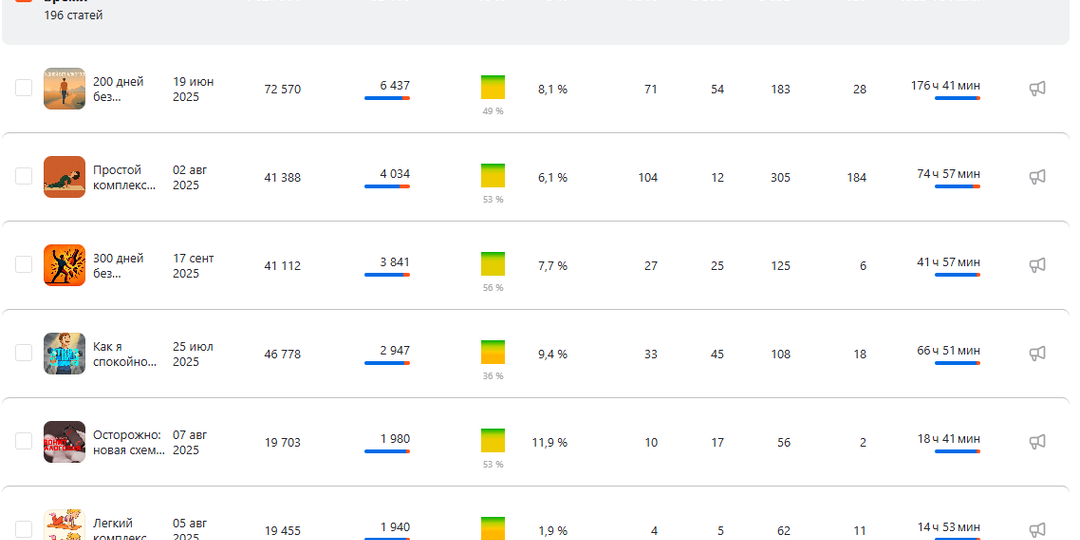The width and height of the screenshot is (1080, 540).
Task: Click the 196 статей count label
Action: (x=73, y=15)
